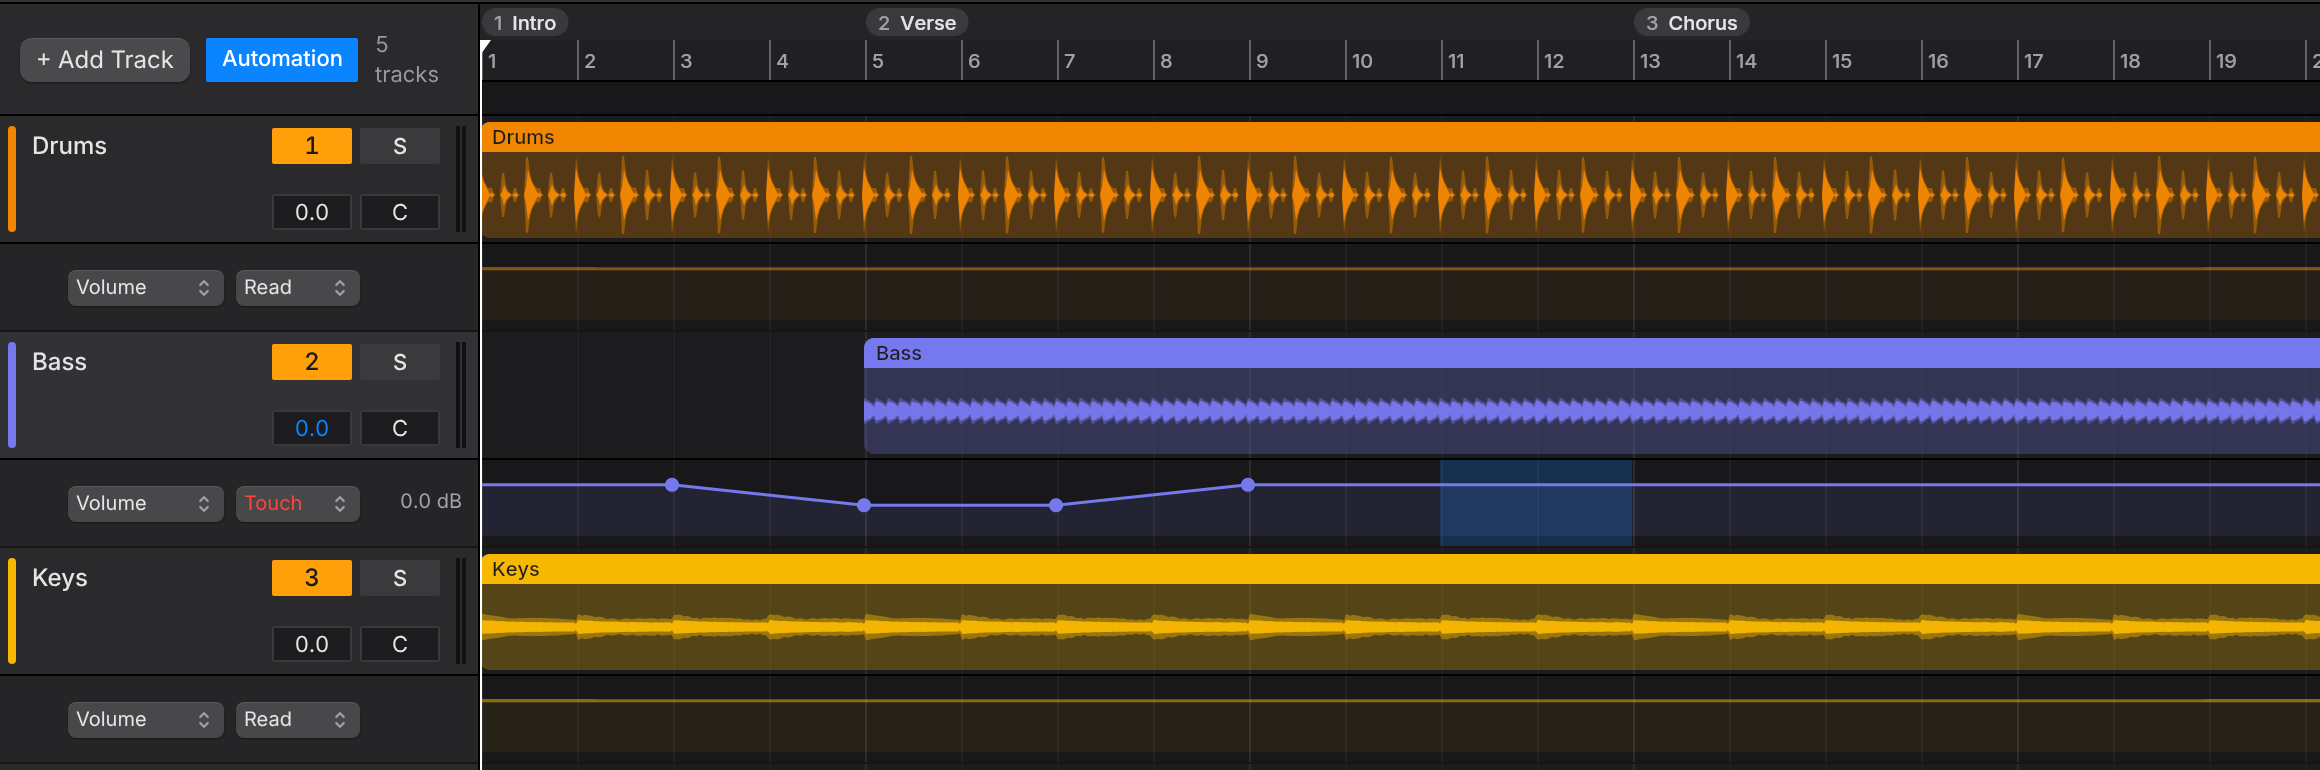Toggle Bass track number 2 button
The image size is (2320, 770).
point(312,362)
